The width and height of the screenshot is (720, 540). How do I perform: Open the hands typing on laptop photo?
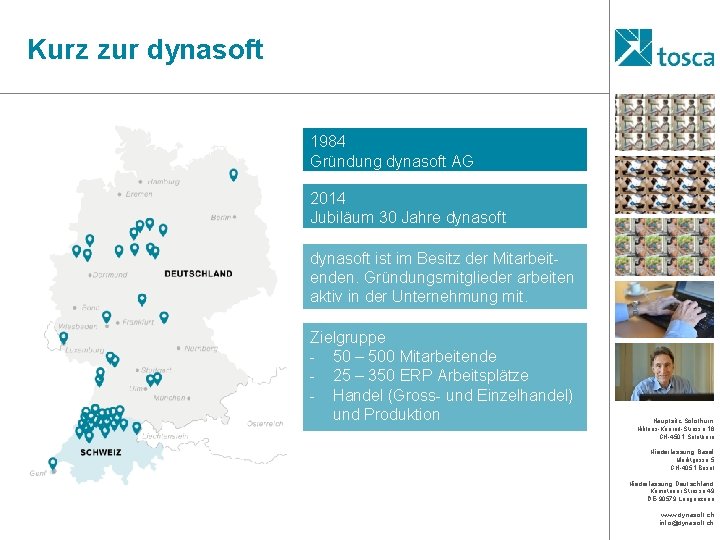pyautogui.click(x=664, y=309)
